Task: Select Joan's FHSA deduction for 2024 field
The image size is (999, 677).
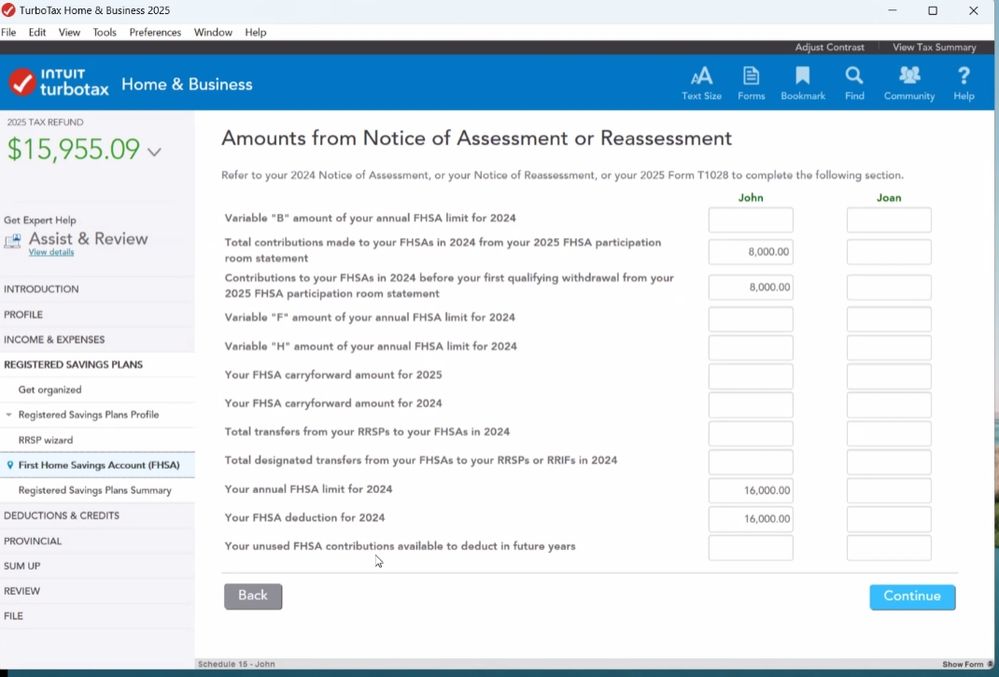Action: tap(888, 519)
